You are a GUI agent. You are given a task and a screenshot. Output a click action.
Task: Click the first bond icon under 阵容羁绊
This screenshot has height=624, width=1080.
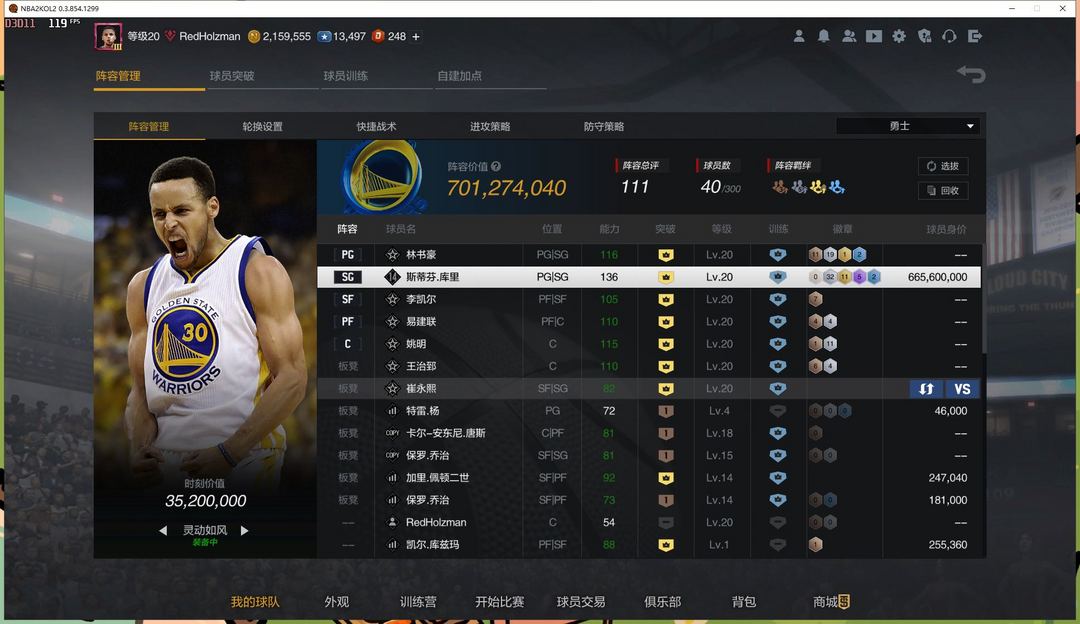780,187
